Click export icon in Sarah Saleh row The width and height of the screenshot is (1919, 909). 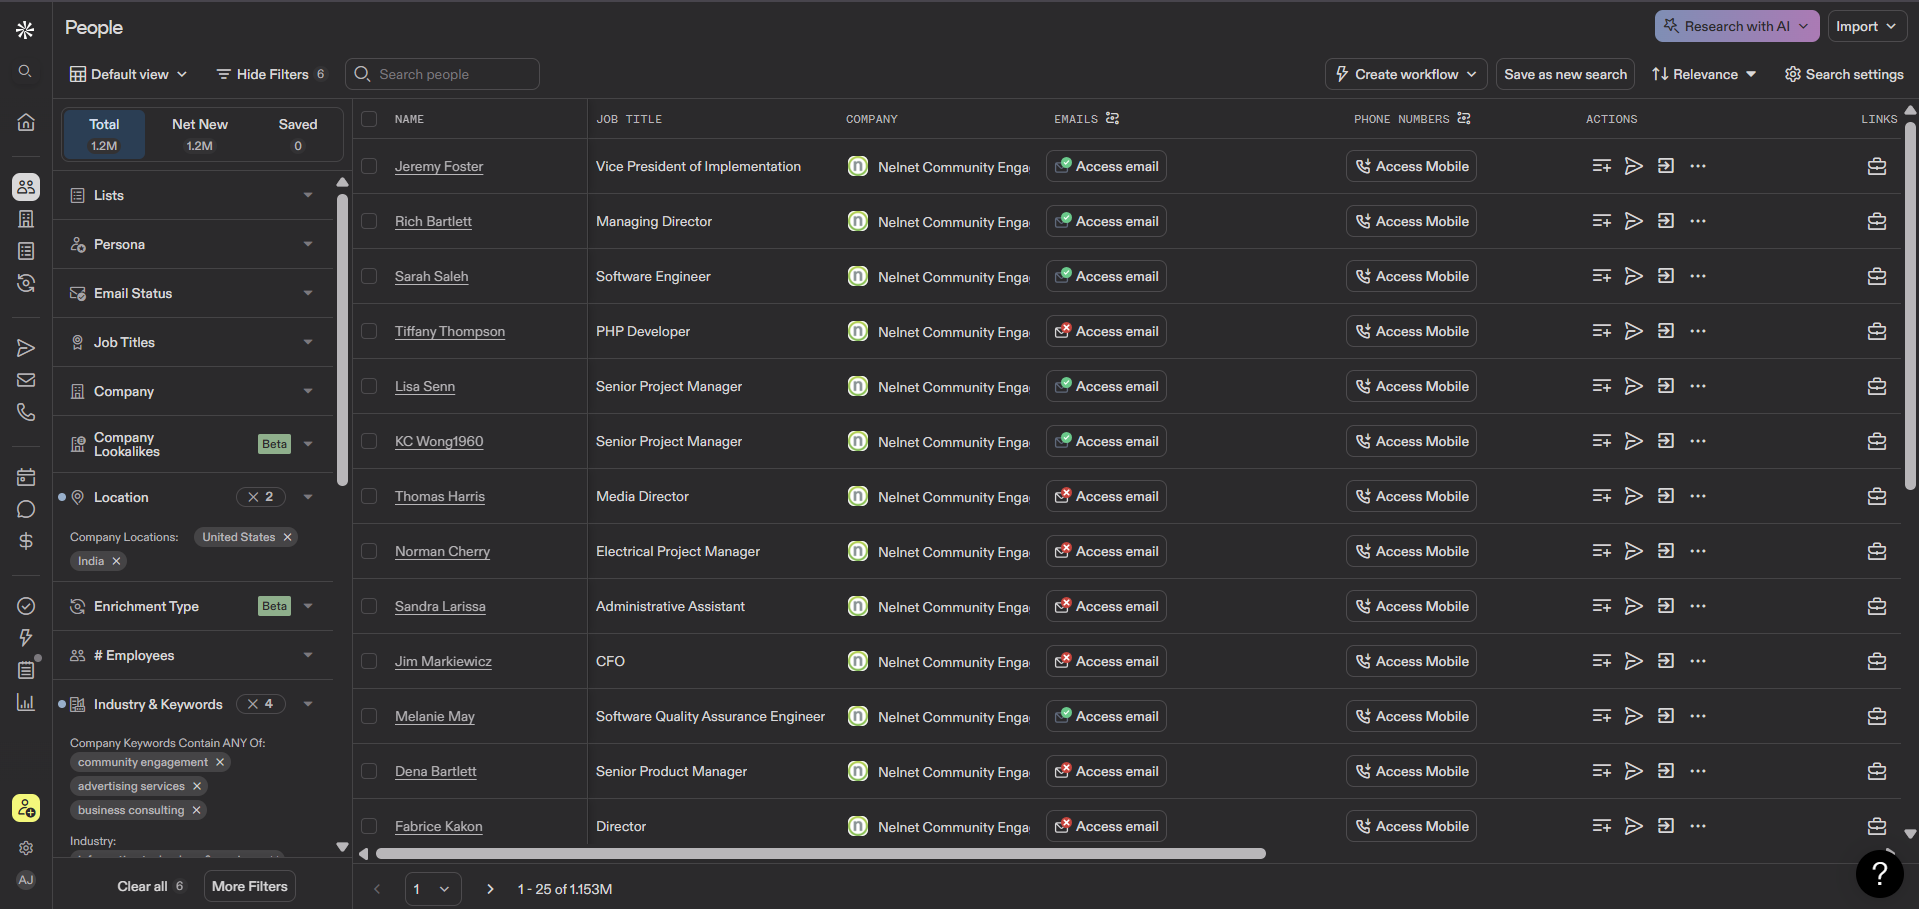coord(1666,276)
